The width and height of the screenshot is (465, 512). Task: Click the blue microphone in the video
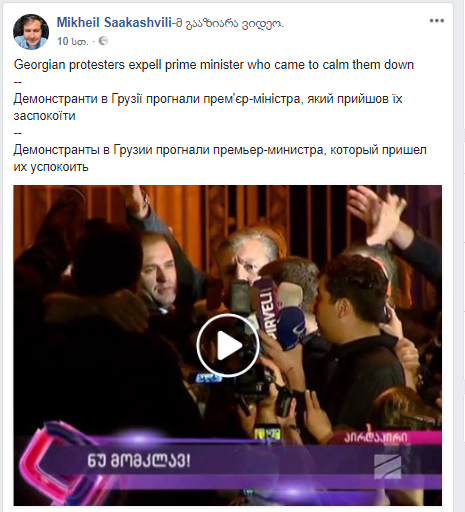coord(291,328)
